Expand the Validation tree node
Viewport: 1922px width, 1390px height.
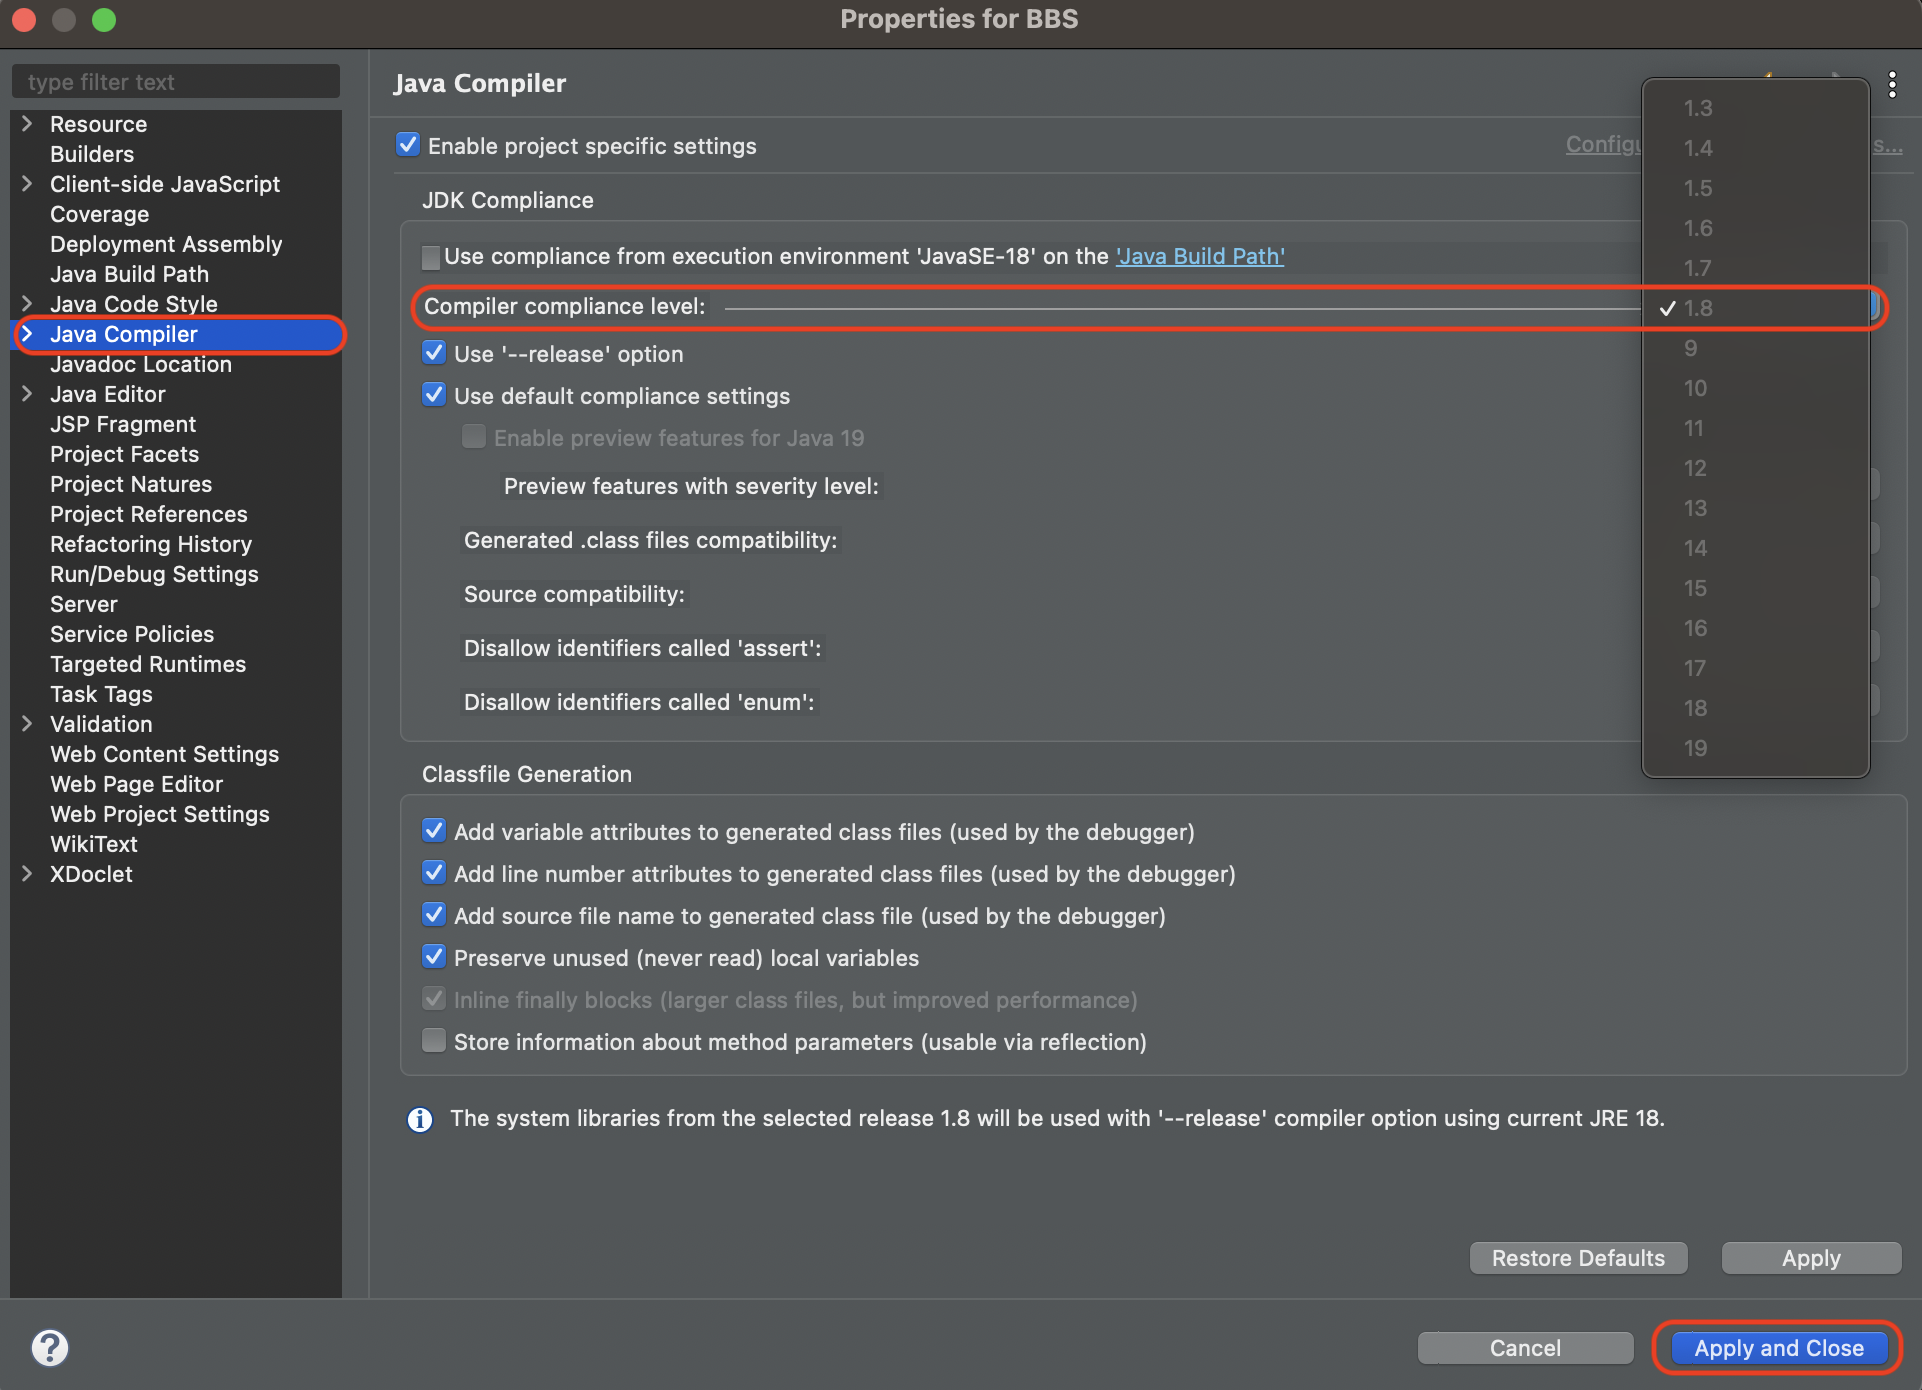coord(28,724)
